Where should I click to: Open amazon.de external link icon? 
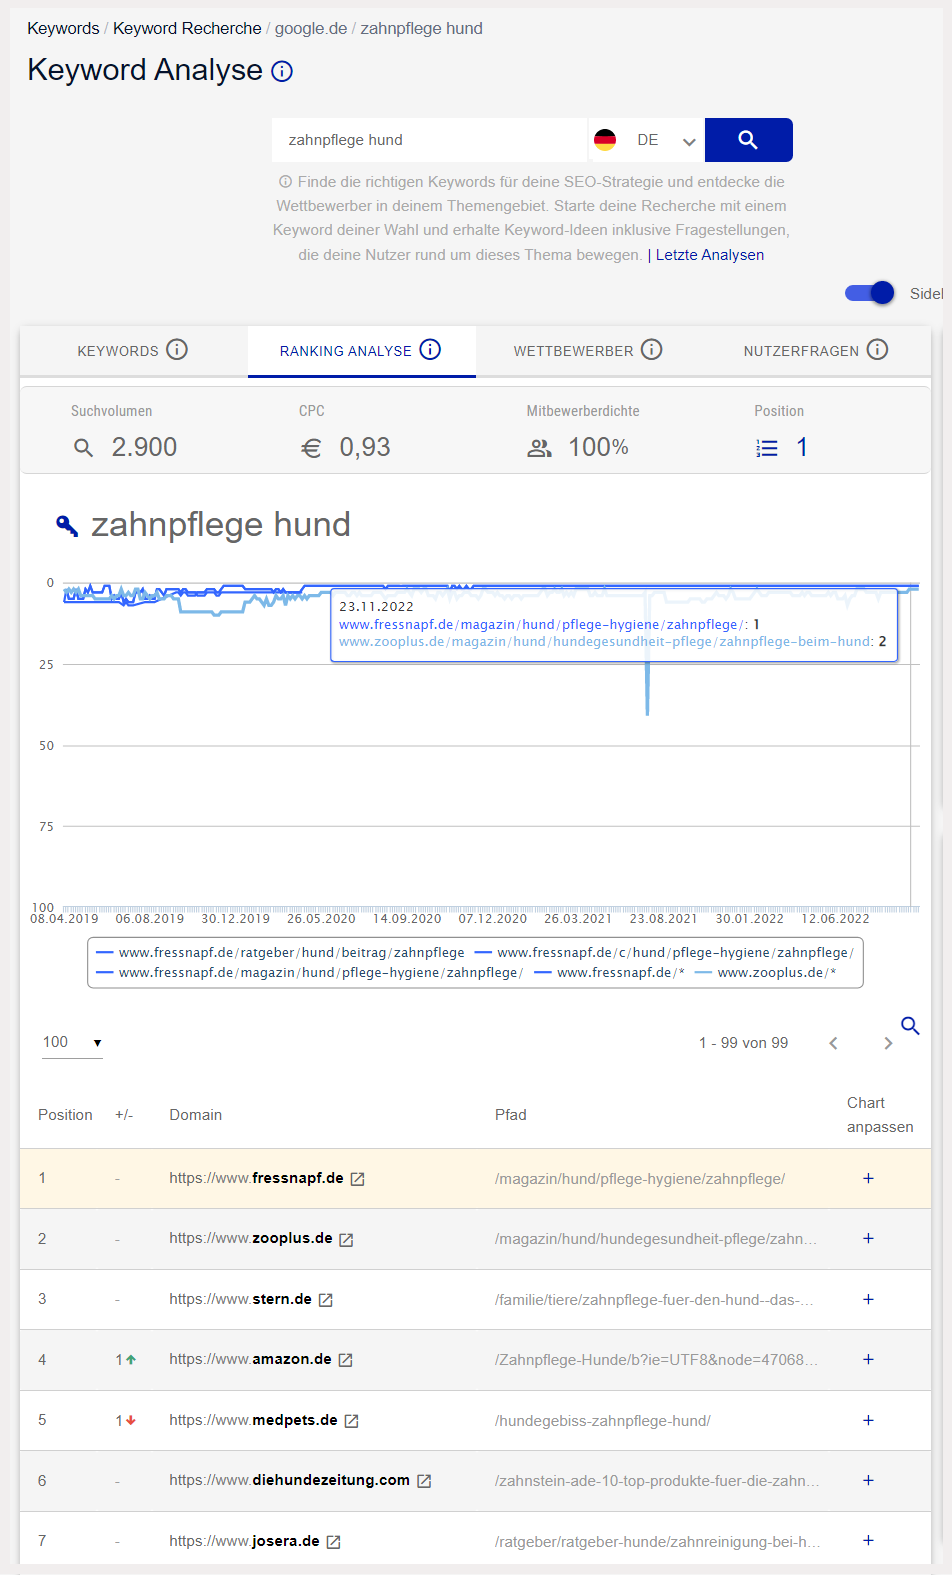click(x=346, y=1360)
